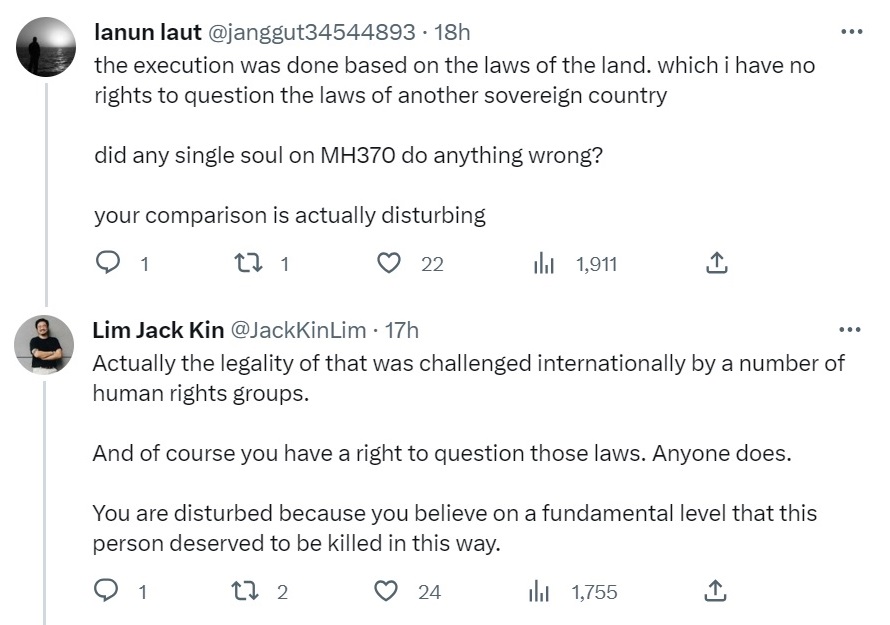The image size is (890, 625).
Task: Open Lim Jack Kin's profile picture
Action: coord(46,345)
